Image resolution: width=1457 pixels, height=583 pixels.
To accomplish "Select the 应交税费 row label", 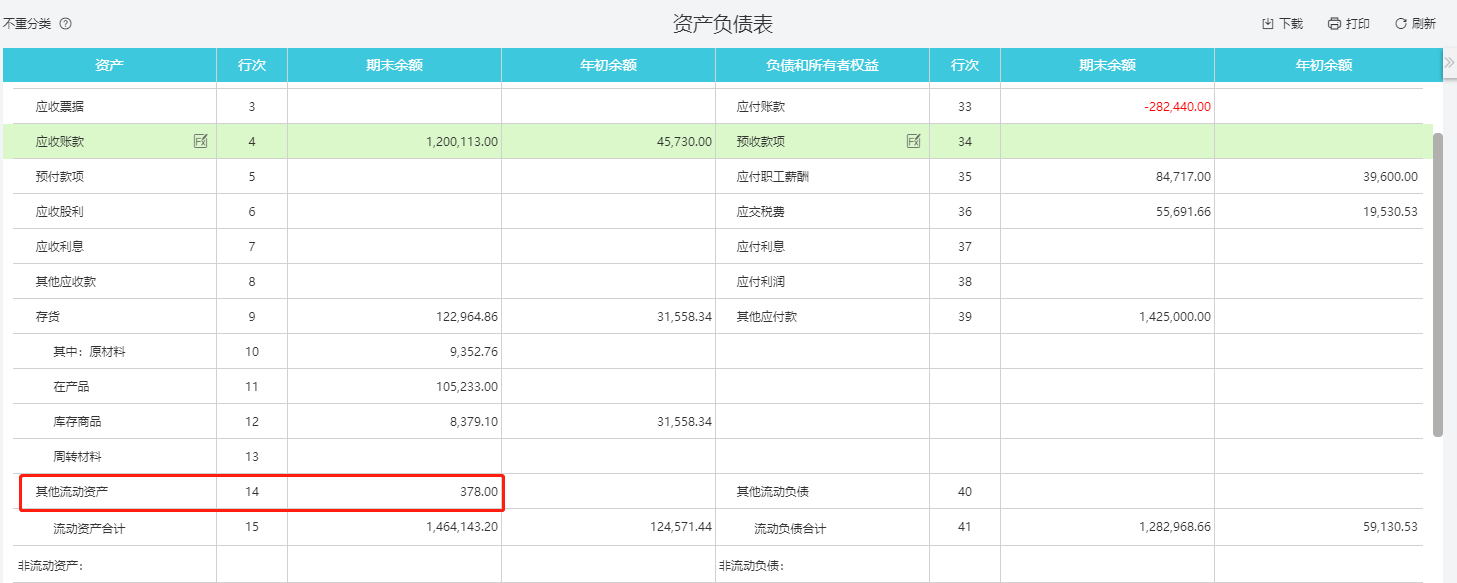I will pyautogui.click(x=761, y=211).
